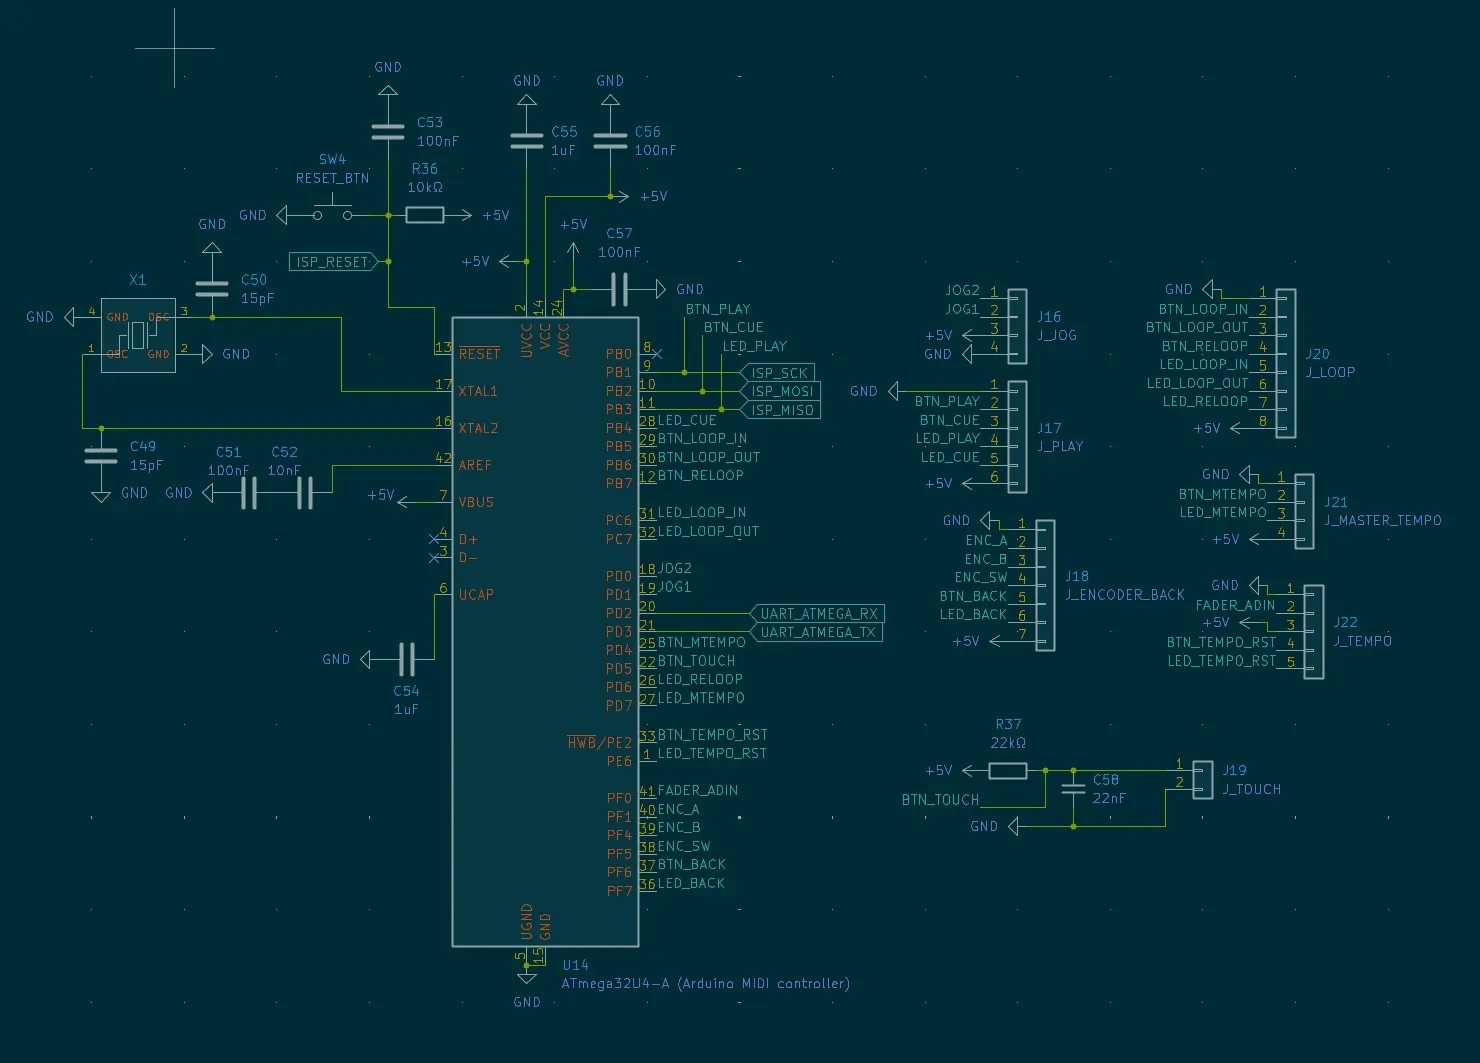This screenshot has height=1063, width=1480.
Task: Select the J22 connector symbol
Action: click(x=1314, y=632)
